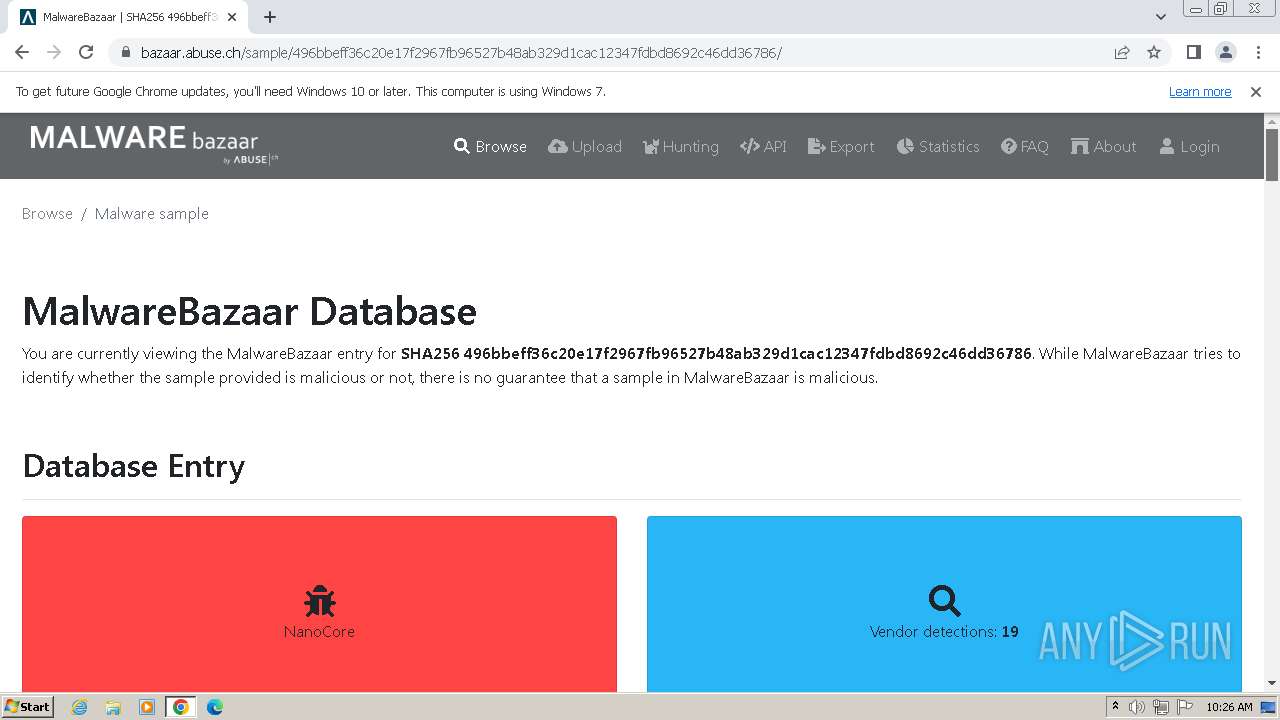Open a new browser tab
Screen dimensions: 1280x720
[270, 17]
